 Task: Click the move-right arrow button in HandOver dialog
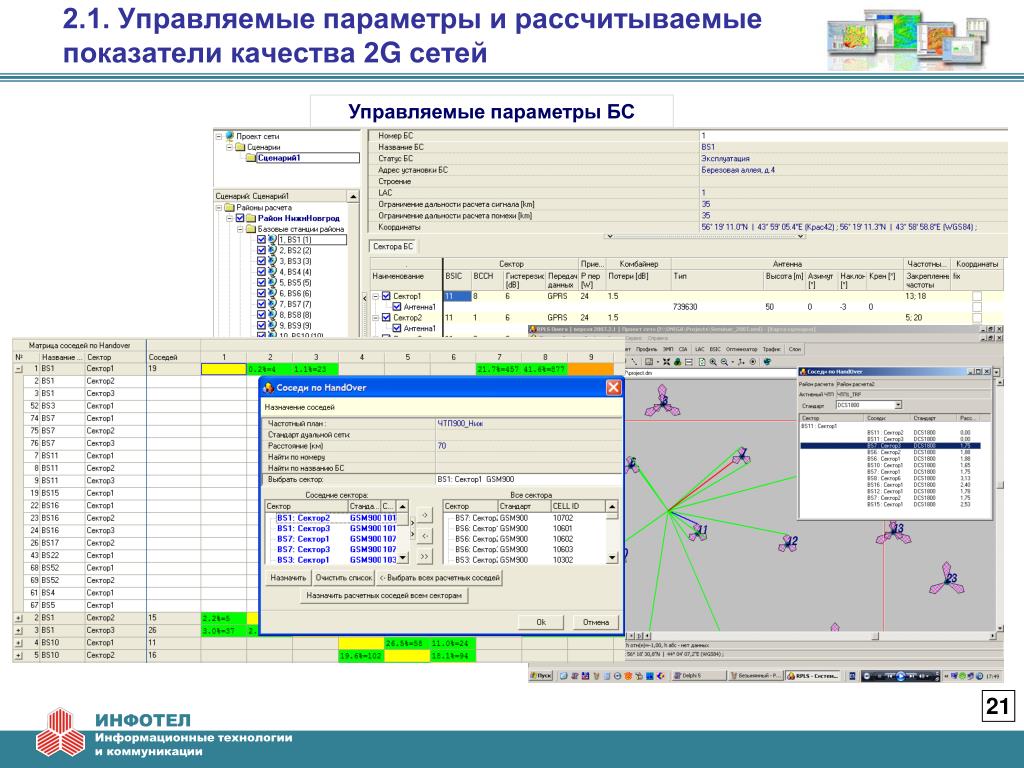point(424,515)
